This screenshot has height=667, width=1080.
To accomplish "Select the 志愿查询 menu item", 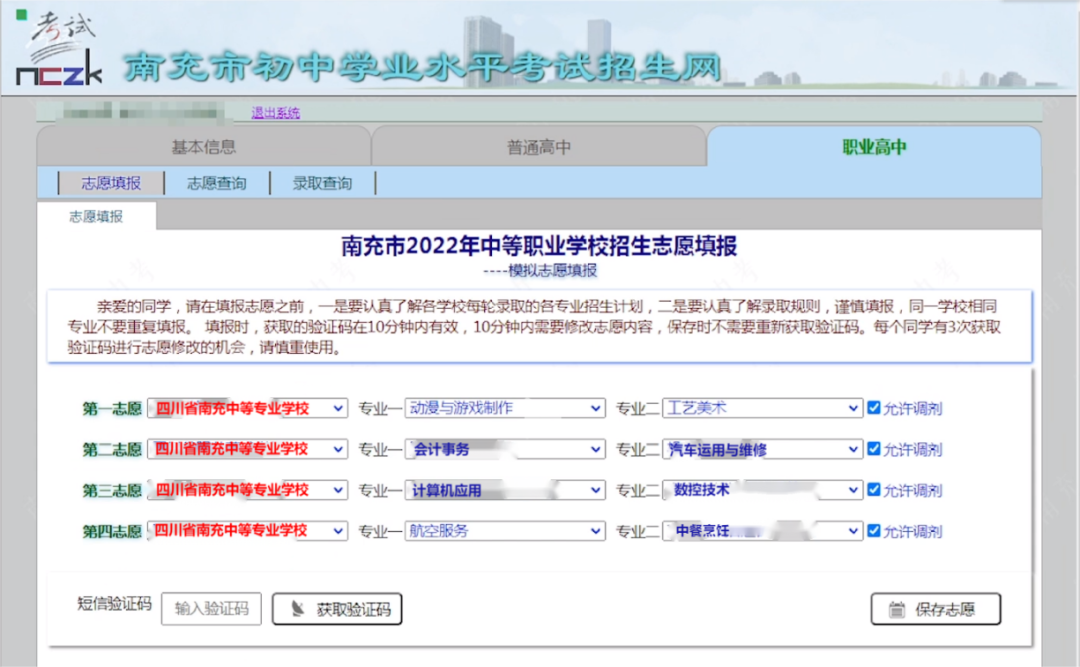I will coord(216,182).
